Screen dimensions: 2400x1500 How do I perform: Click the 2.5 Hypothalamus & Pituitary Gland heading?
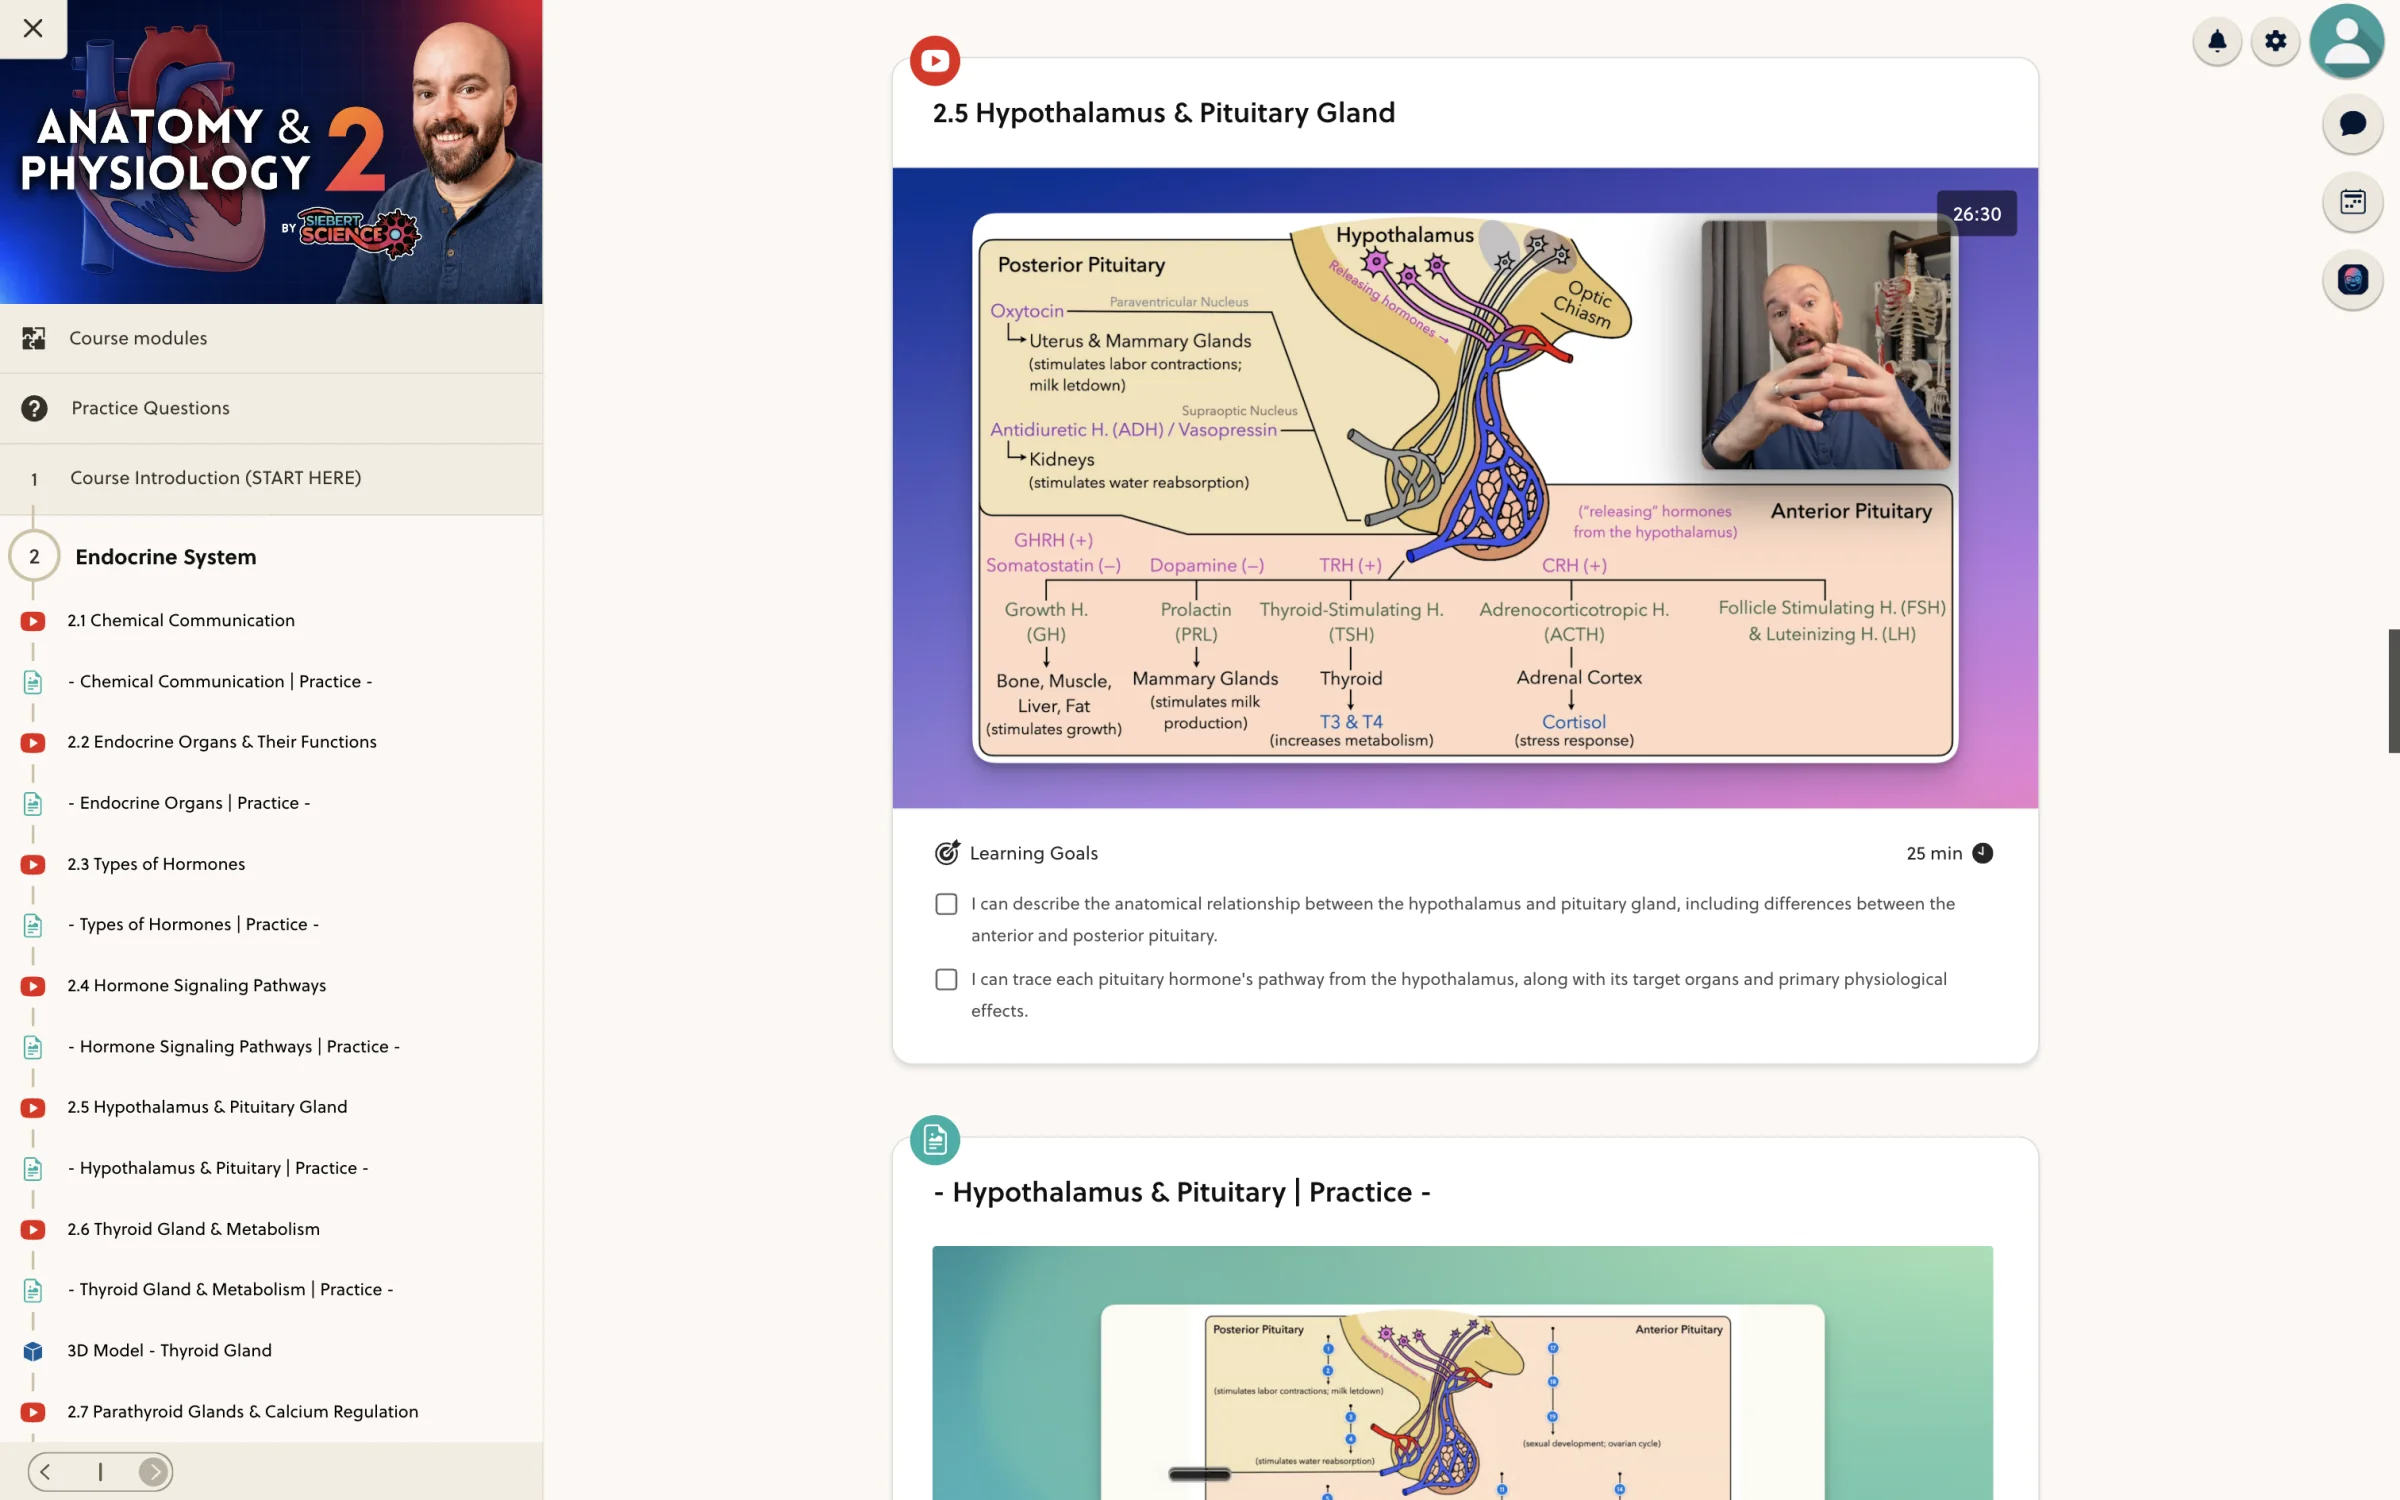coord(1164,113)
